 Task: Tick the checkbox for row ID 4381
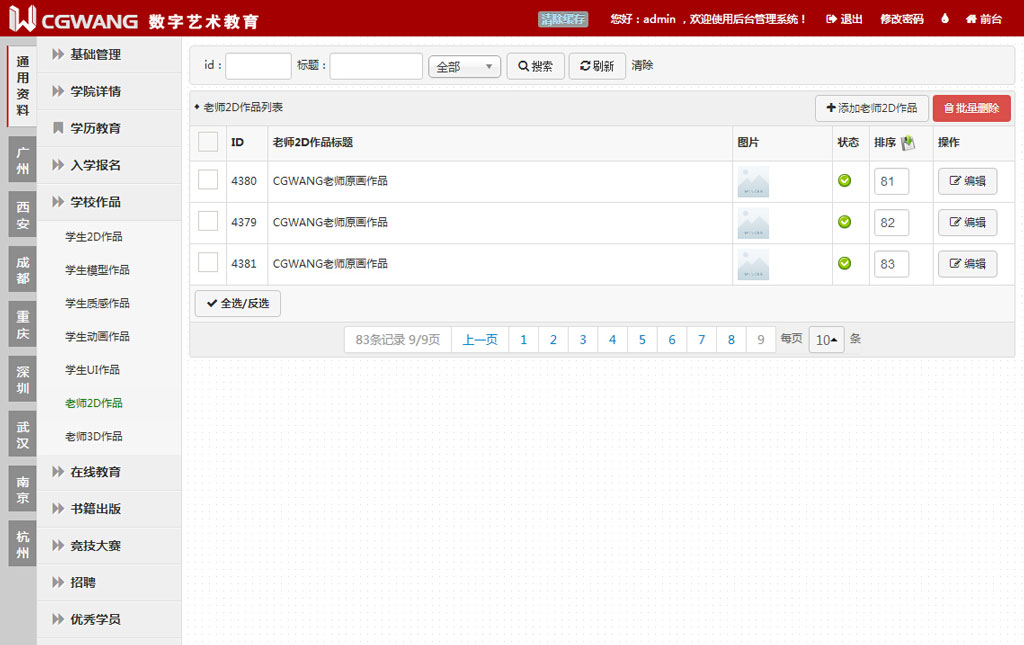(x=208, y=262)
